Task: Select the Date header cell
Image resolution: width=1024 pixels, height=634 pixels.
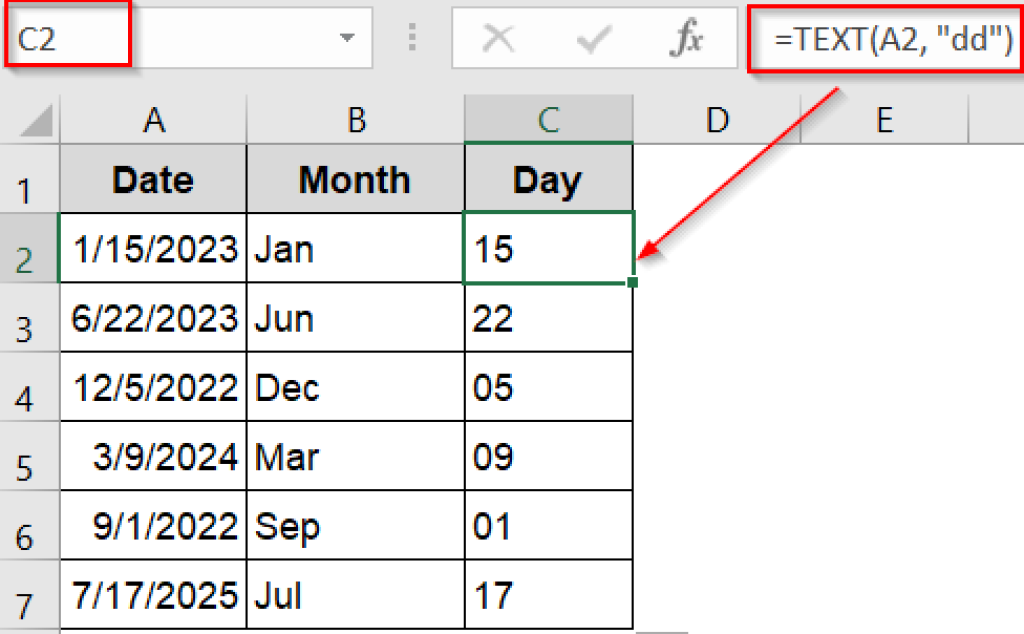Action: point(153,180)
